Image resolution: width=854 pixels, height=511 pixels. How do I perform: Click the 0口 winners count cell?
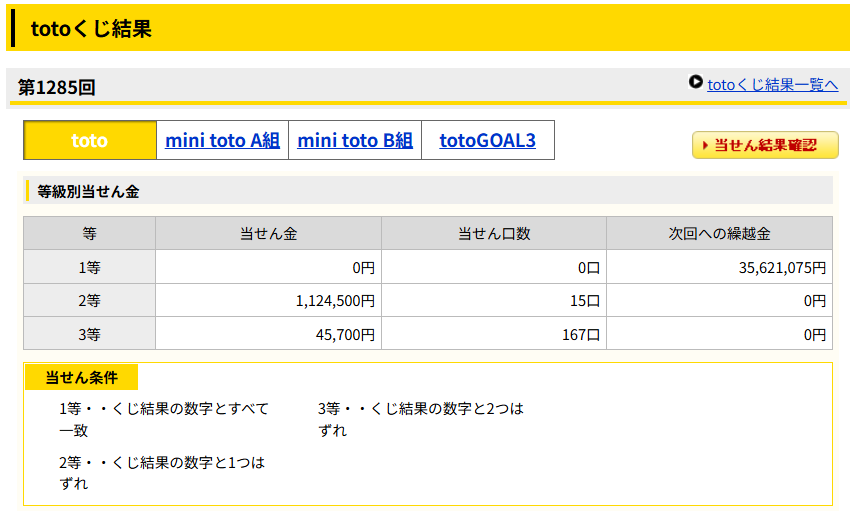494,267
